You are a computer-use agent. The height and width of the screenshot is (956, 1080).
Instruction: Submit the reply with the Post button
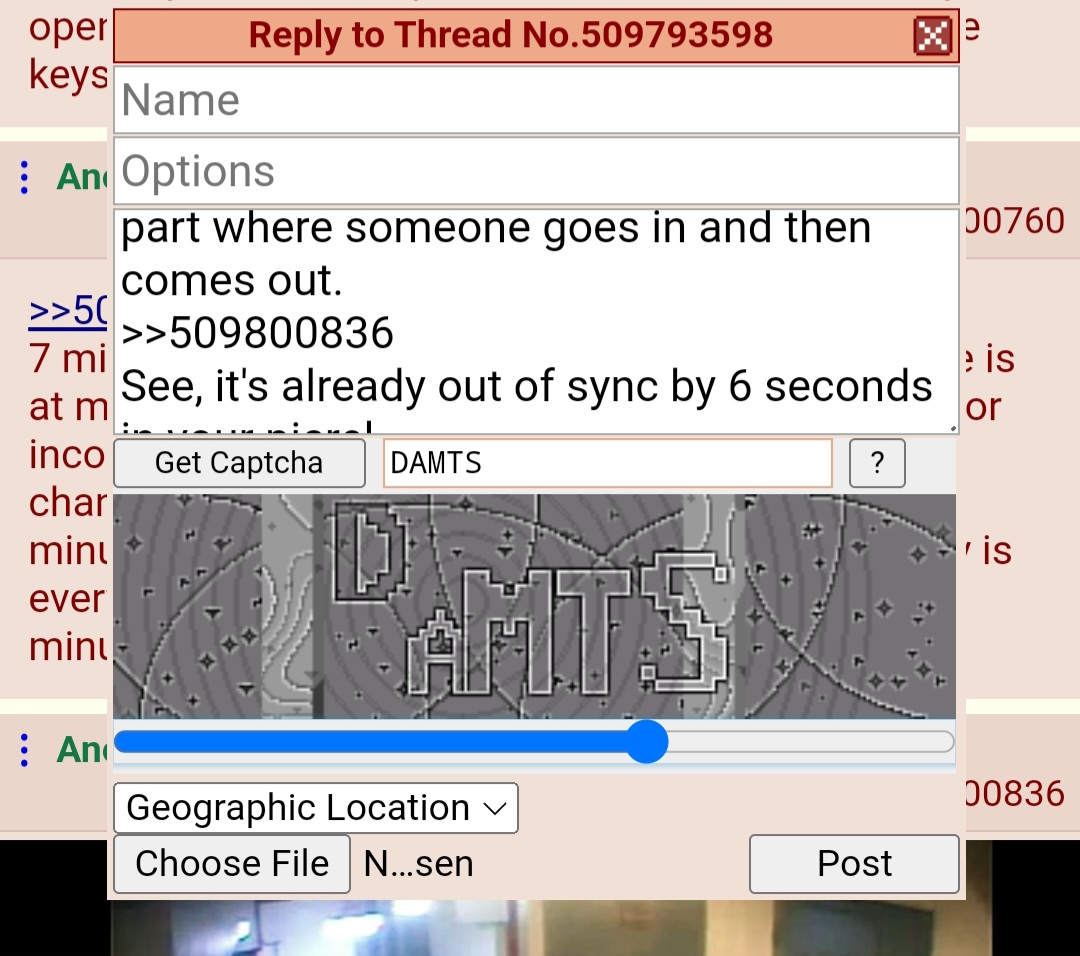click(x=854, y=864)
